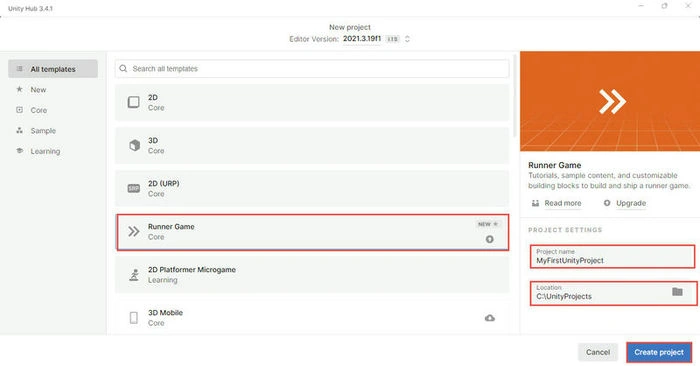This screenshot has width=700, height=366.
Task: Browse location with the folder icon
Action: click(677, 291)
